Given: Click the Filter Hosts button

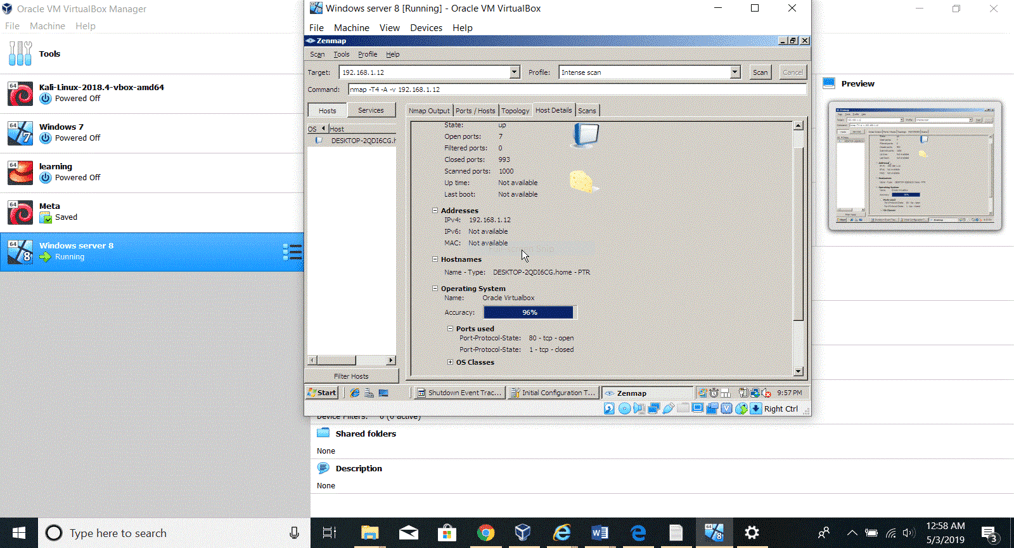Looking at the screenshot, I should click(x=351, y=376).
